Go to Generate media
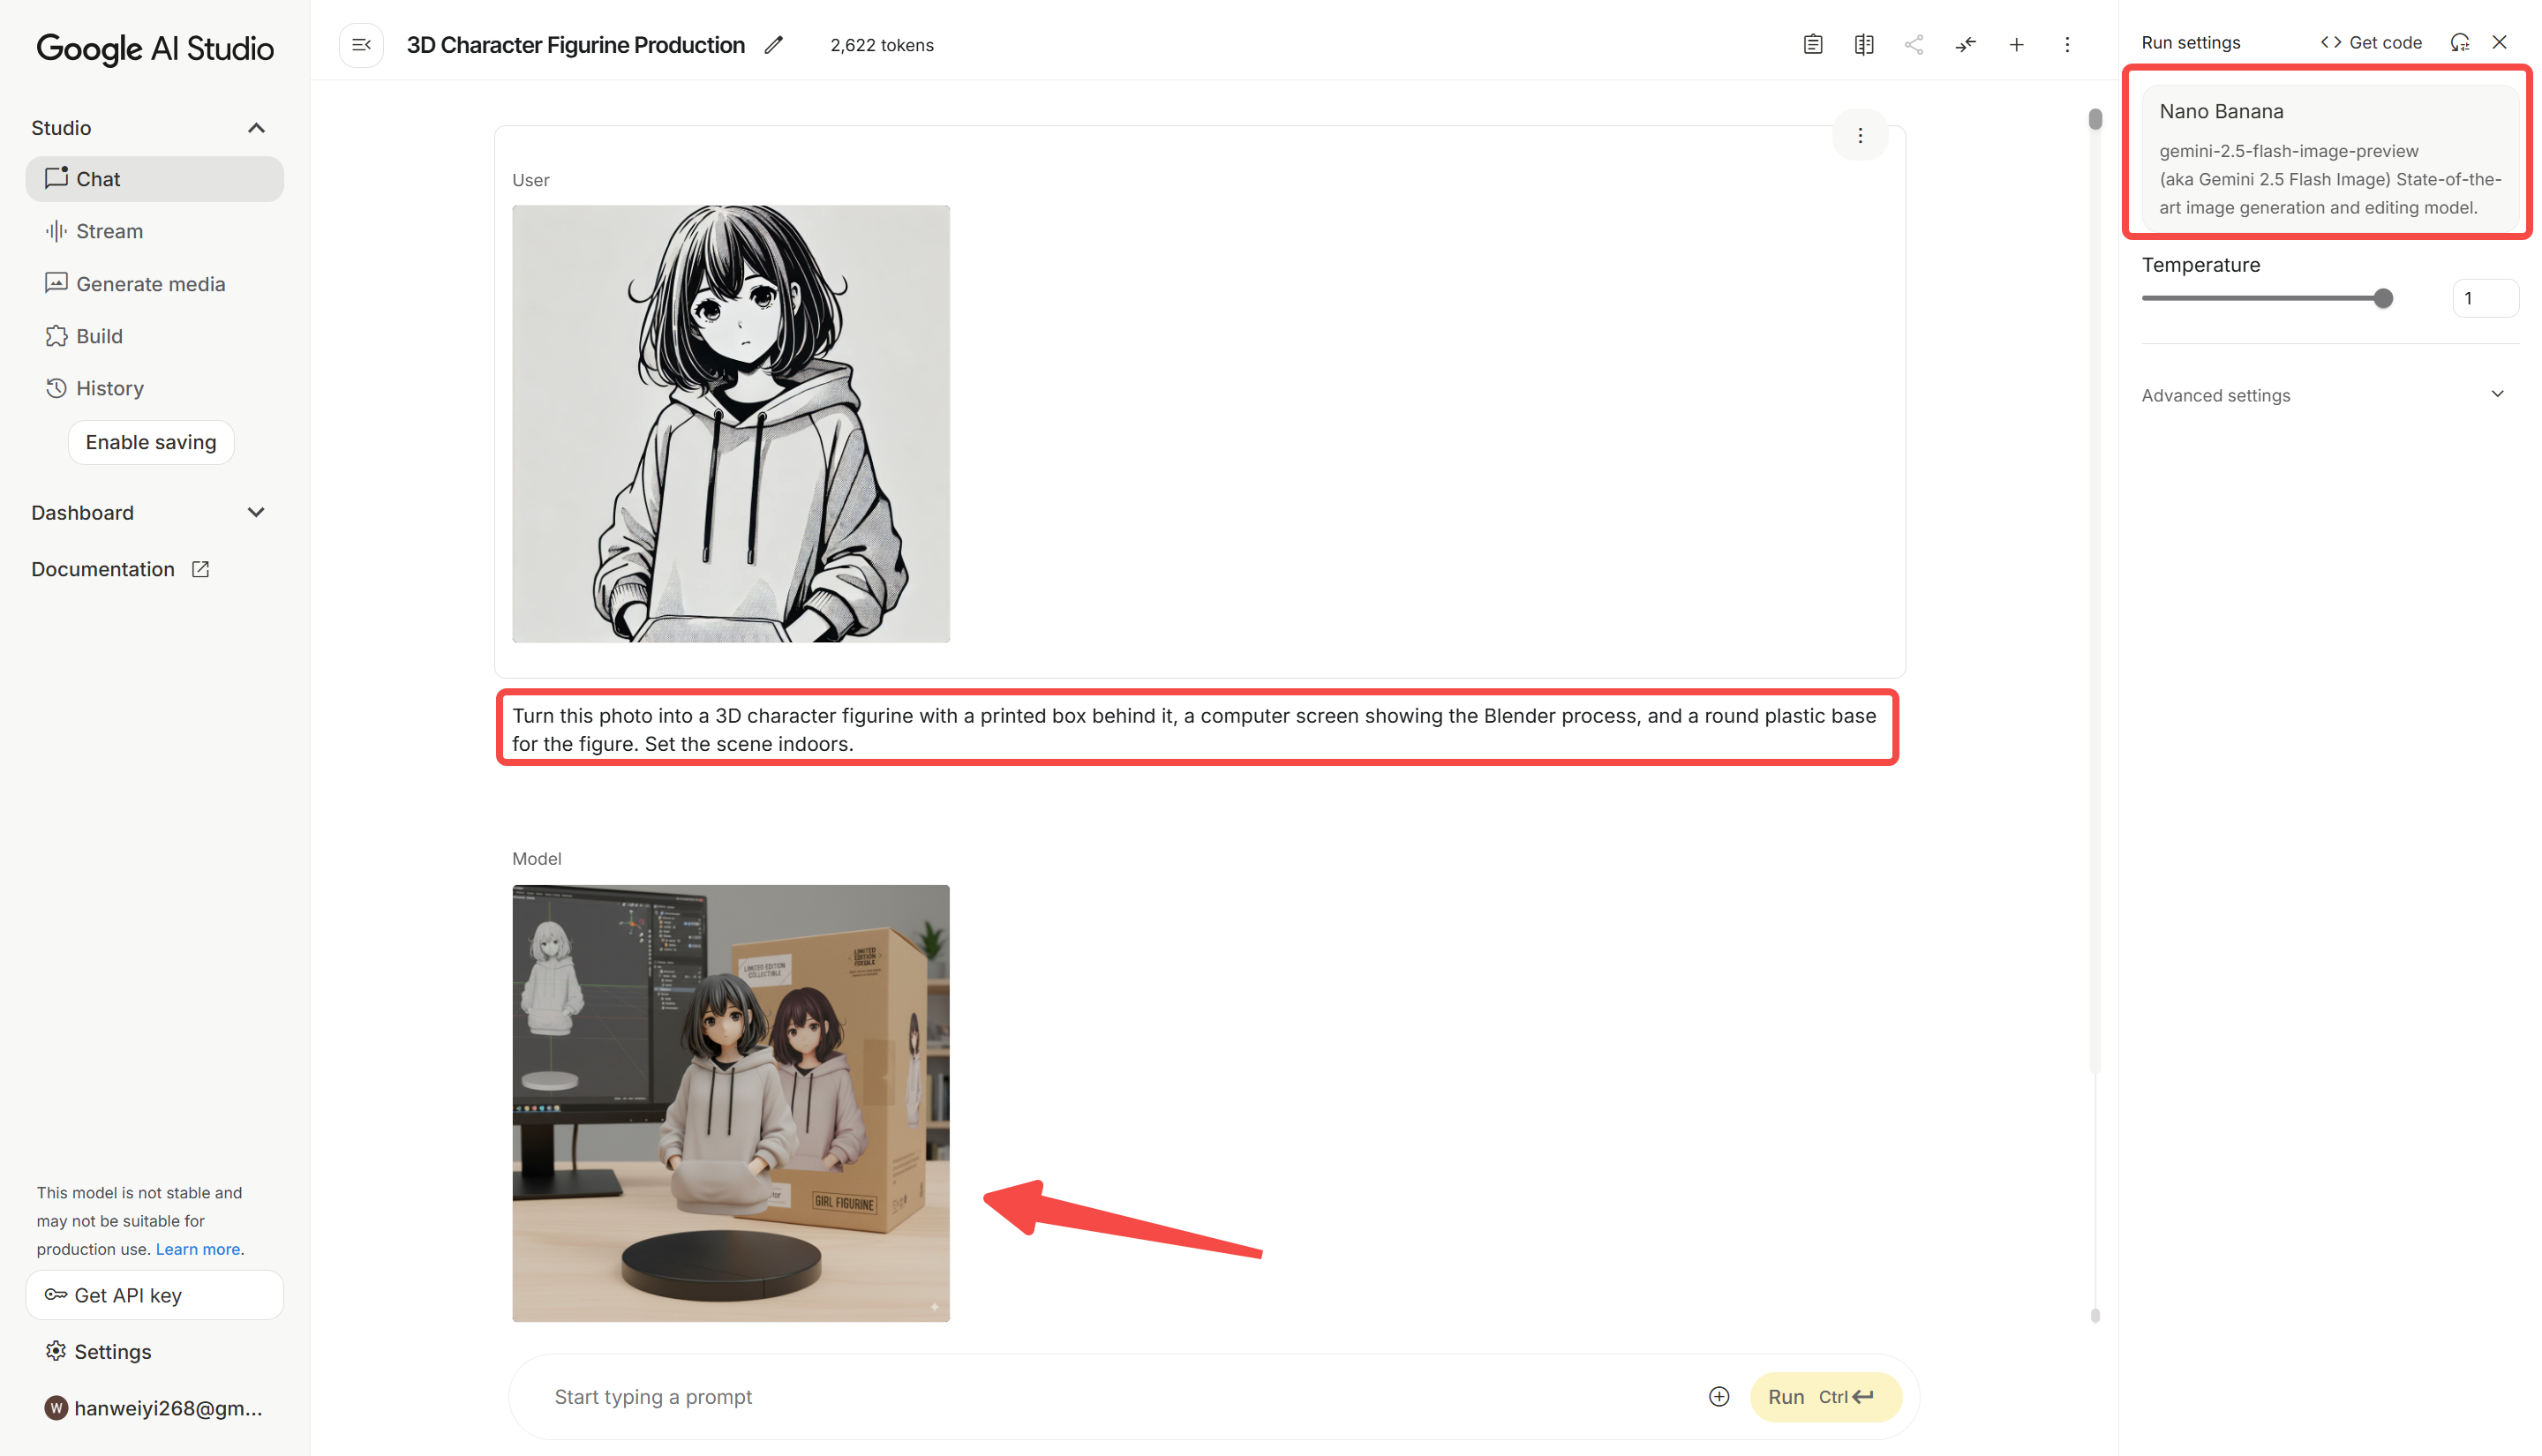 pyautogui.click(x=150, y=284)
